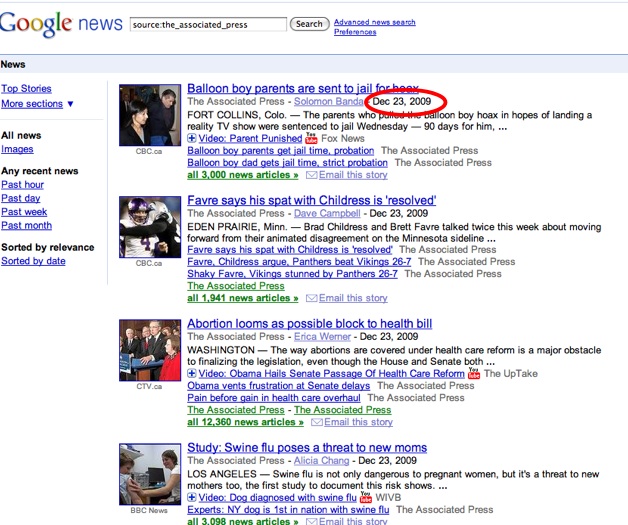Open Favre, Childress argue, Panthers beat Vikings
This screenshot has width=628, height=525.
(299, 262)
